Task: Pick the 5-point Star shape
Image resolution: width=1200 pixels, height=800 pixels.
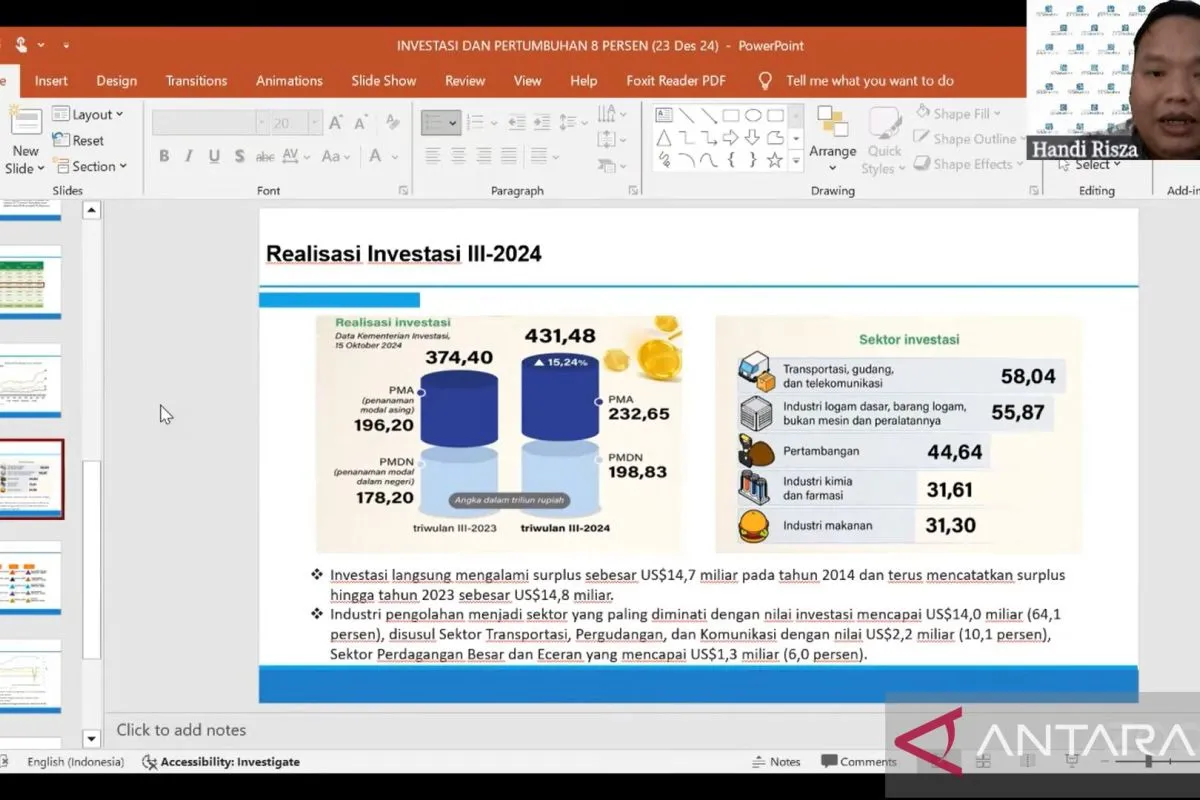Action: tap(774, 159)
